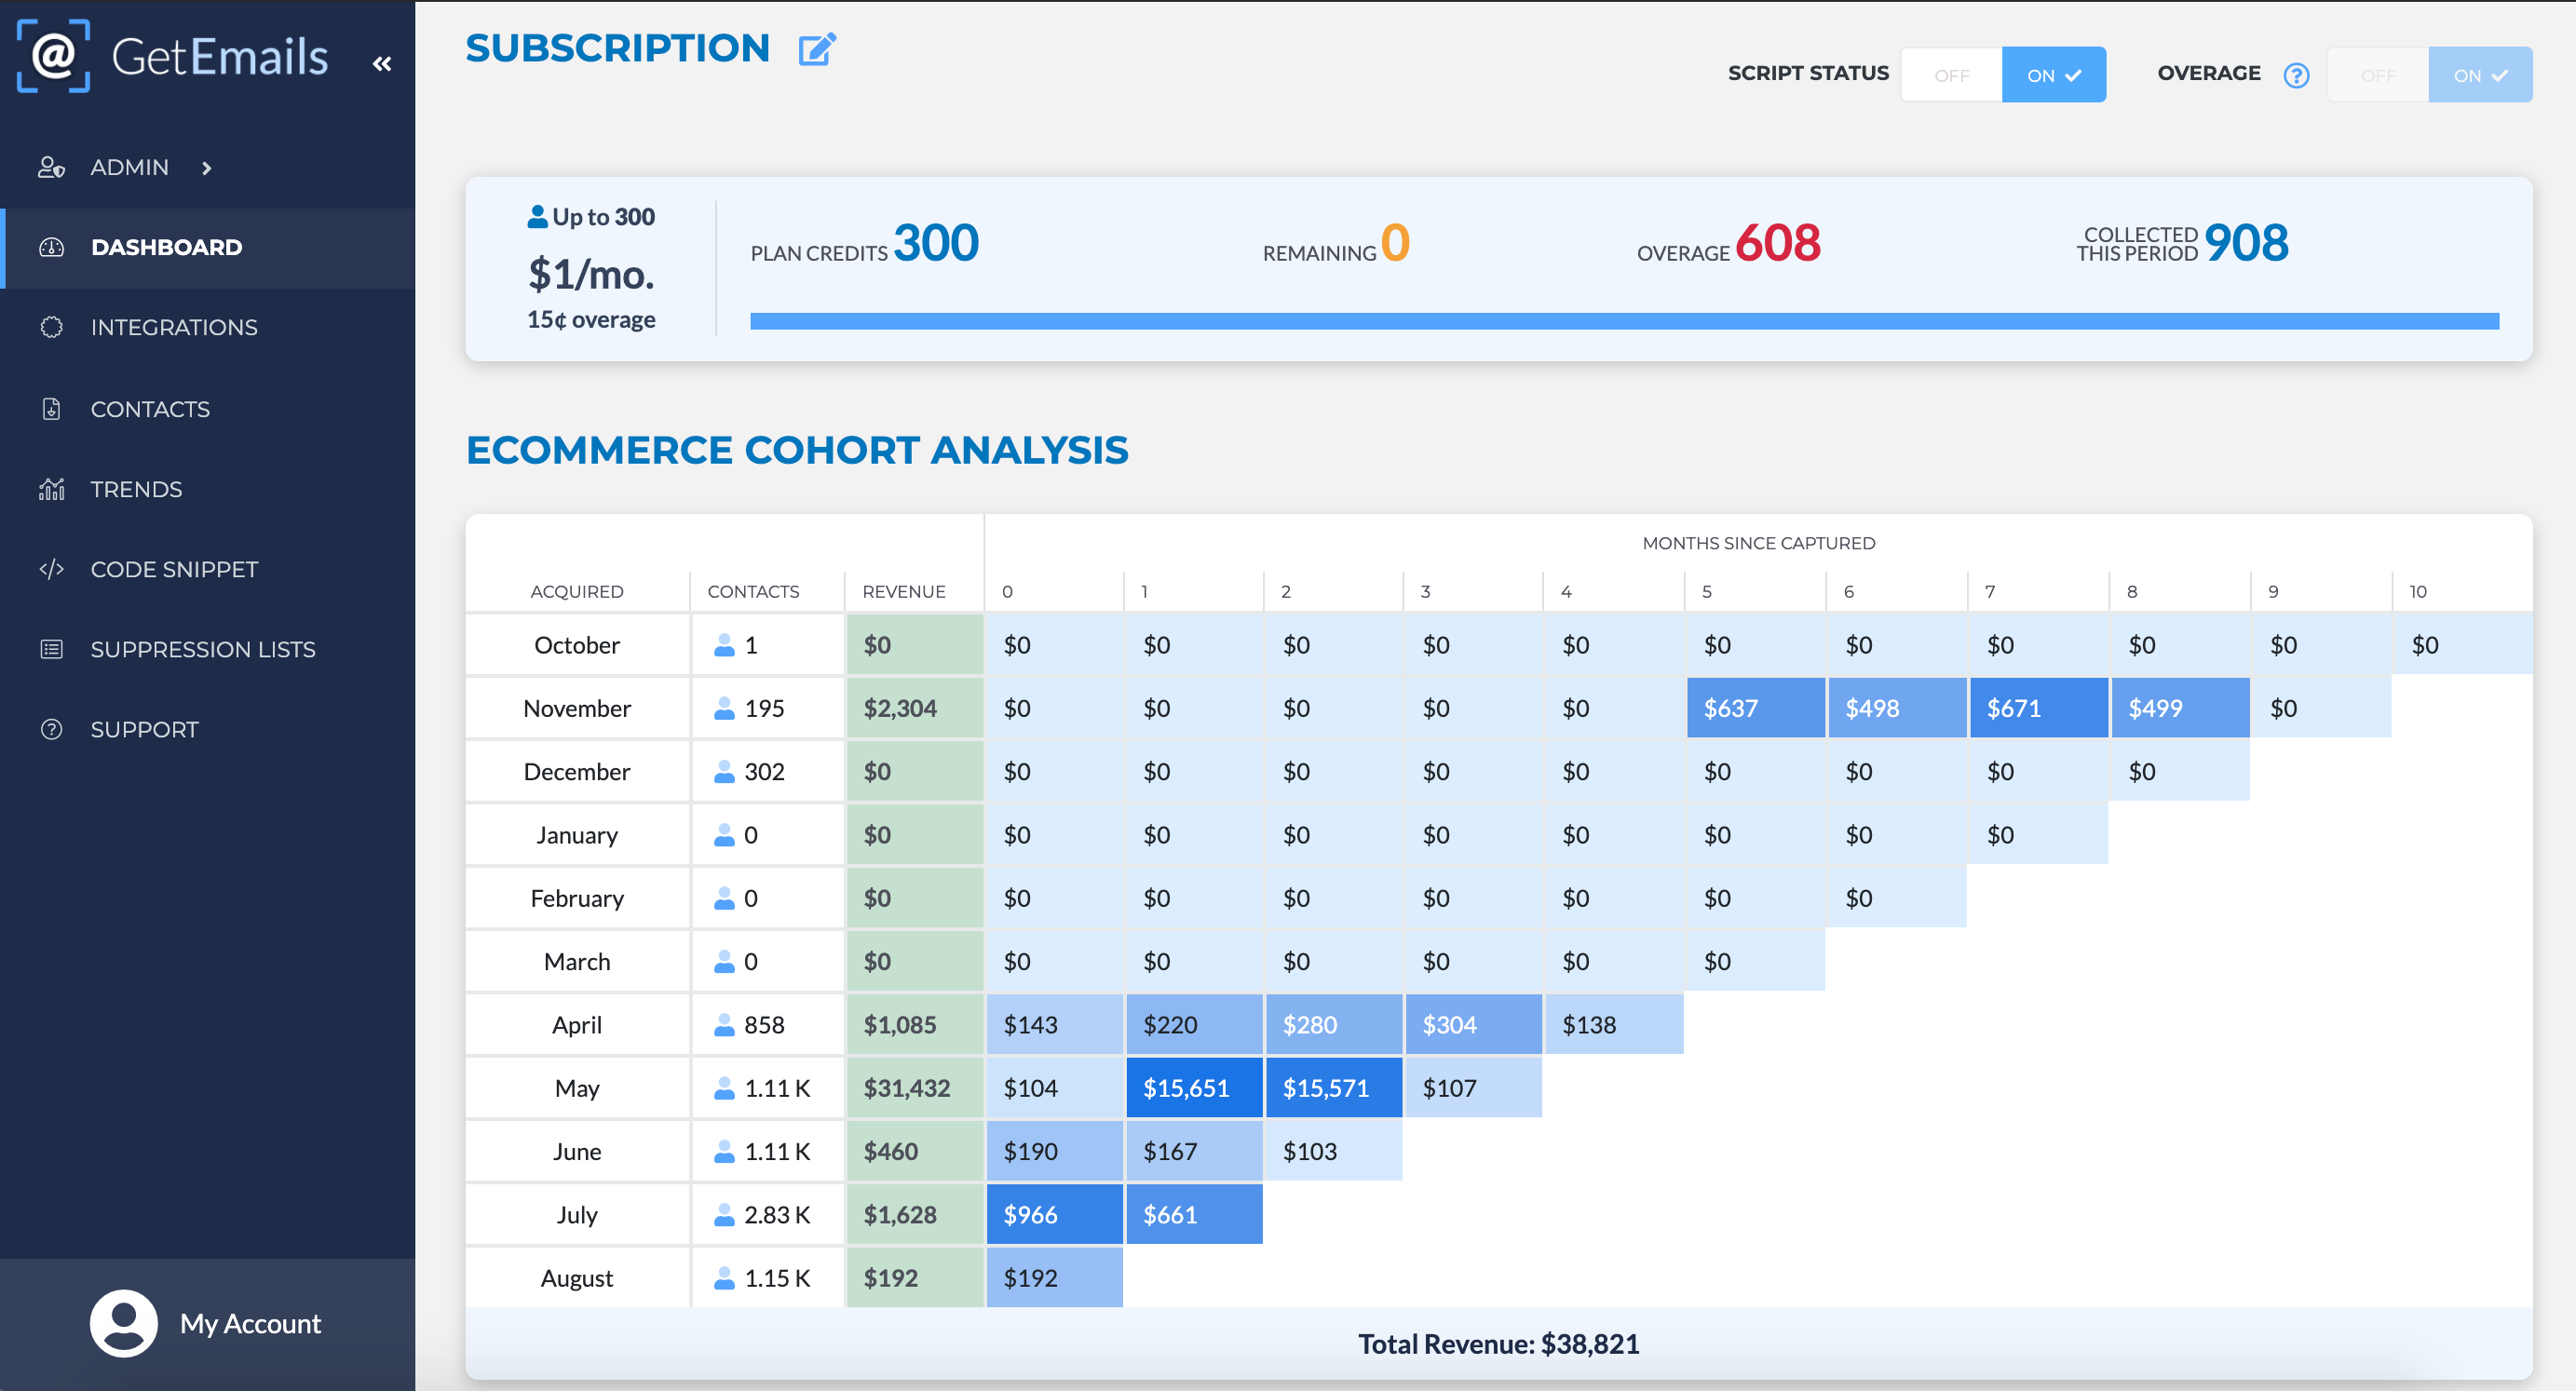This screenshot has width=2576, height=1391.
Task: Turn script status OFF
Action: pyautogui.click(x=1951, y=75)
